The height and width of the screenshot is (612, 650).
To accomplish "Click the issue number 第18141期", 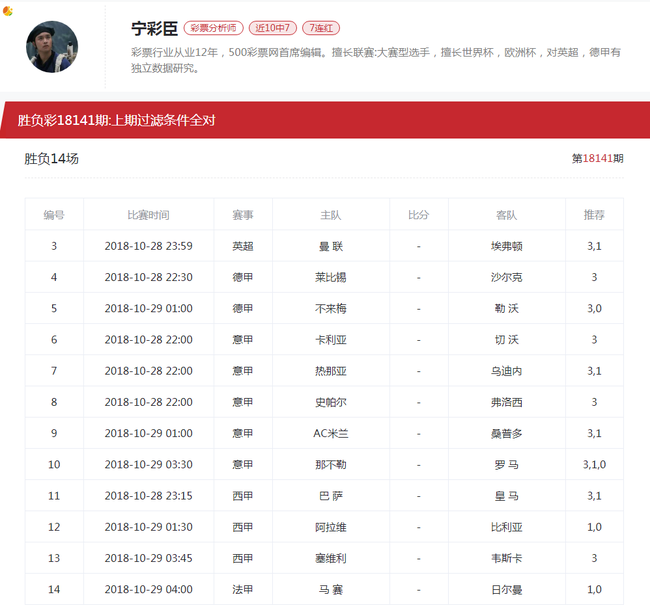I will click(x=597, y=158).
